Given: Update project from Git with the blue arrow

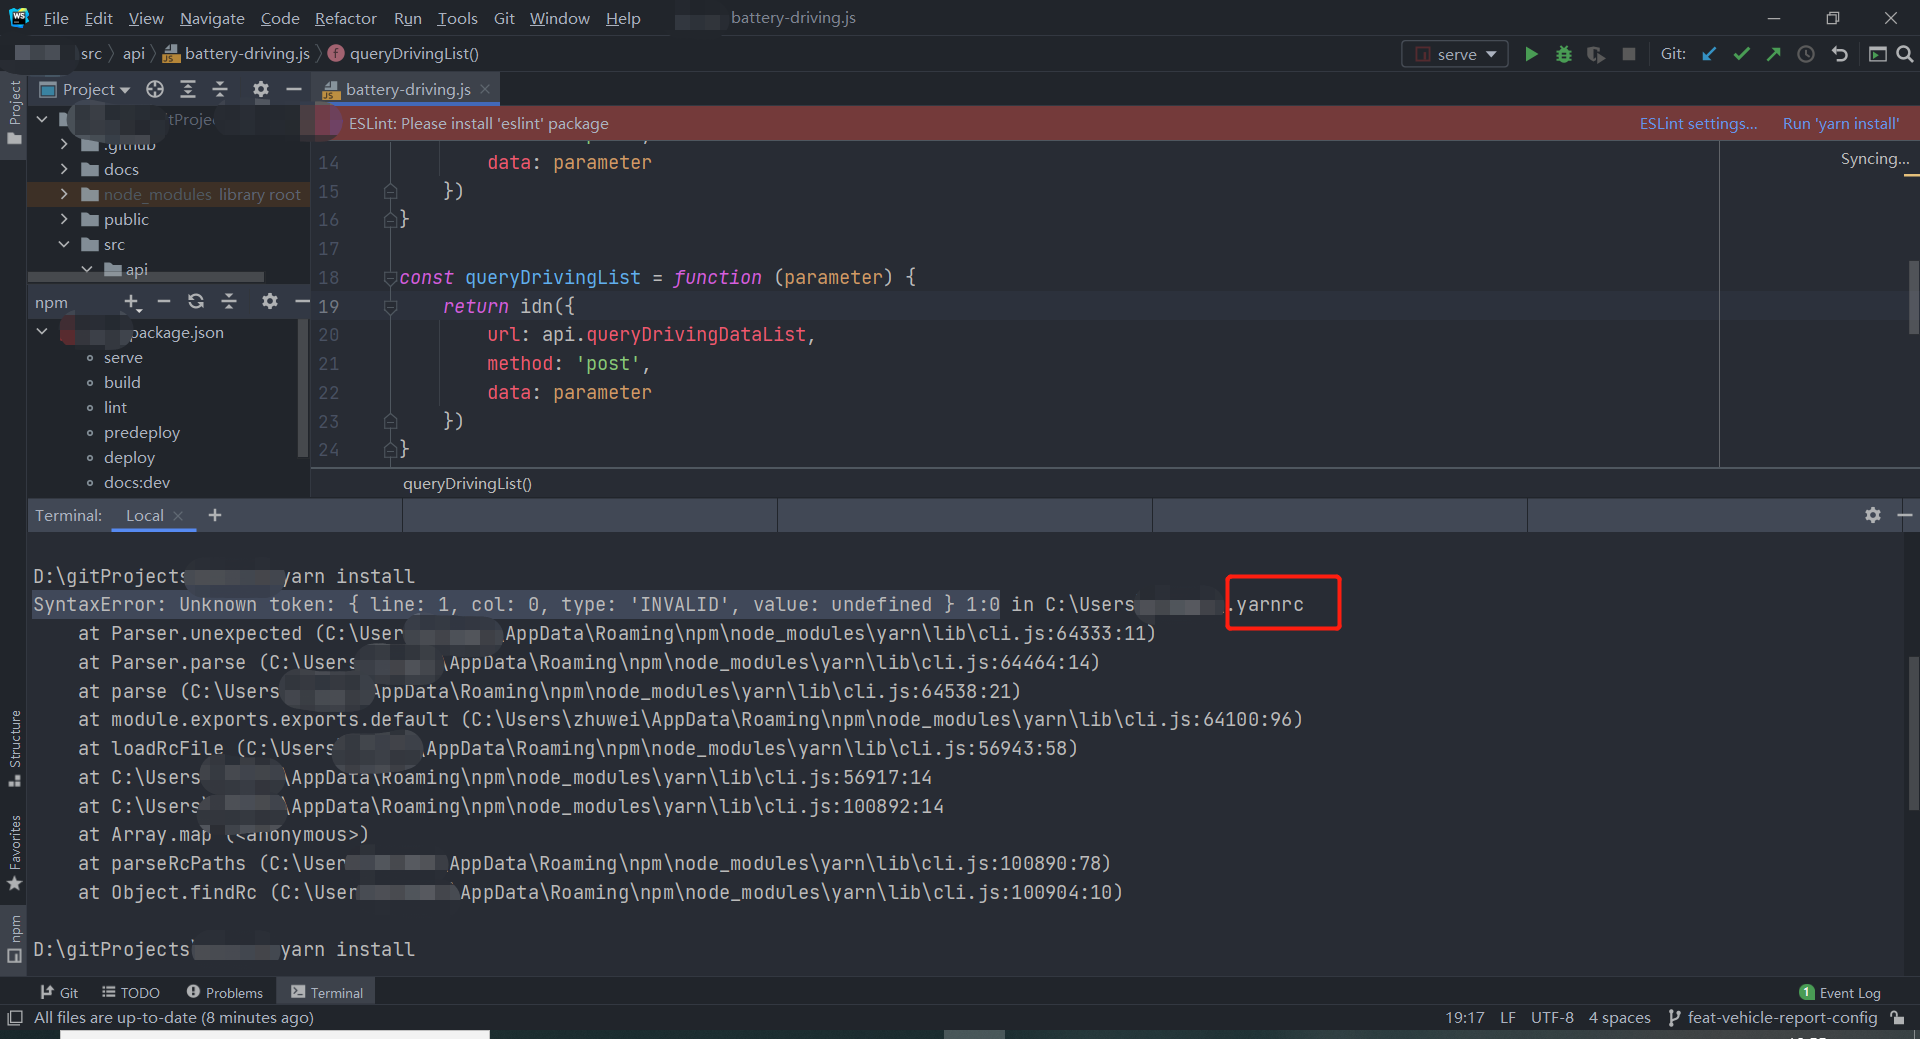Looking at the screenshot, I should click(1708, 54).
